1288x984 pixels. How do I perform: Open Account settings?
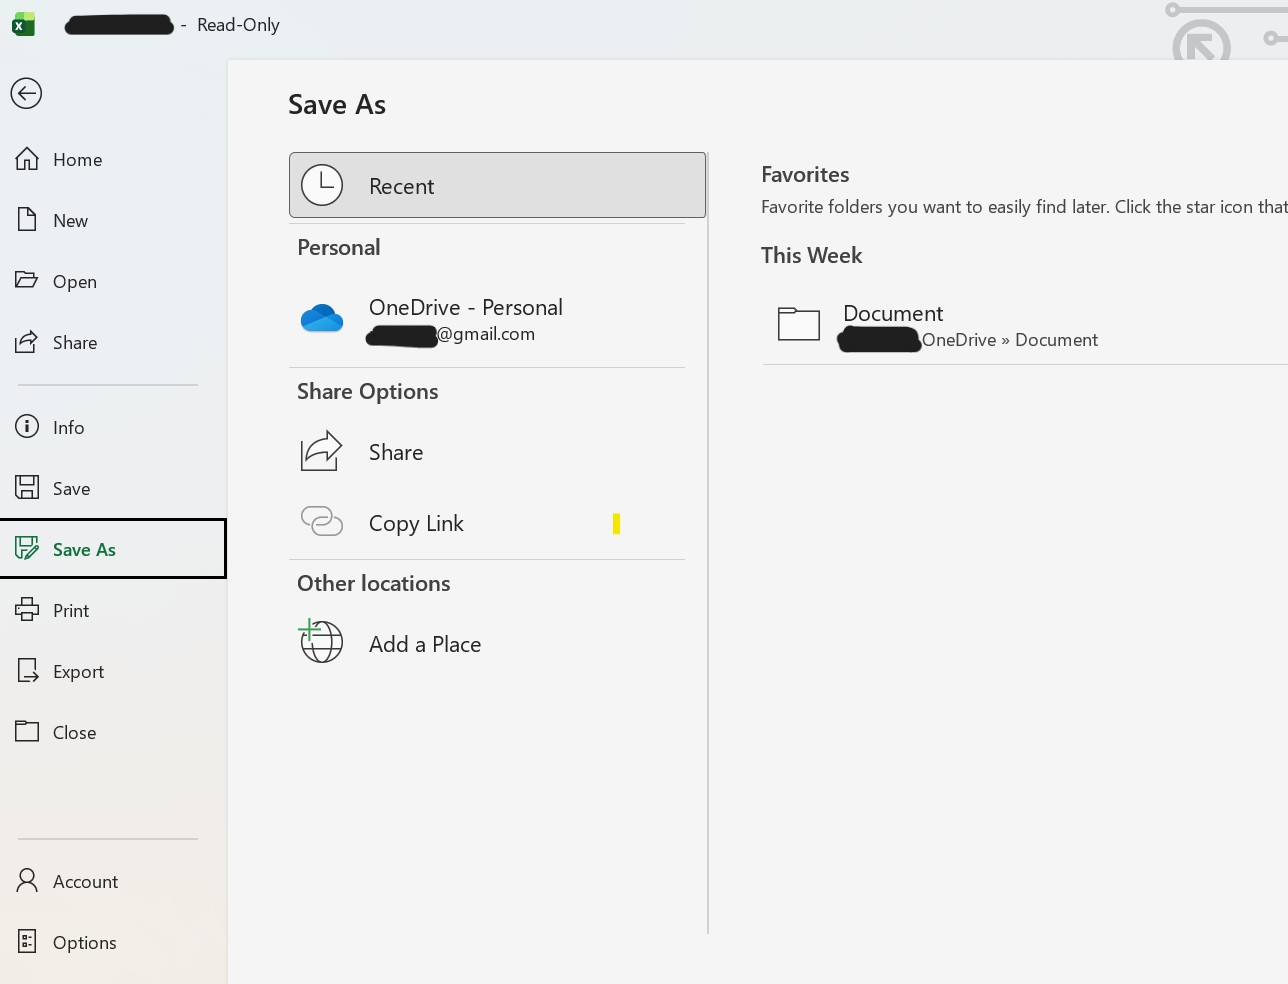pos(113,881)
